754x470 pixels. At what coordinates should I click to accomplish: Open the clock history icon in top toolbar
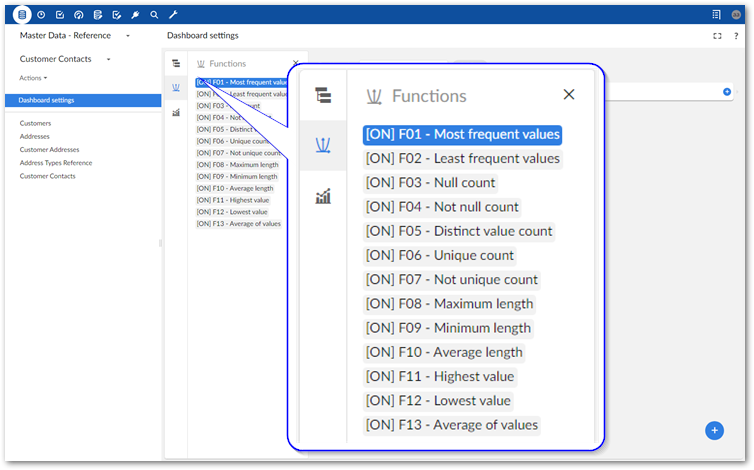click(x=41, y=15)
